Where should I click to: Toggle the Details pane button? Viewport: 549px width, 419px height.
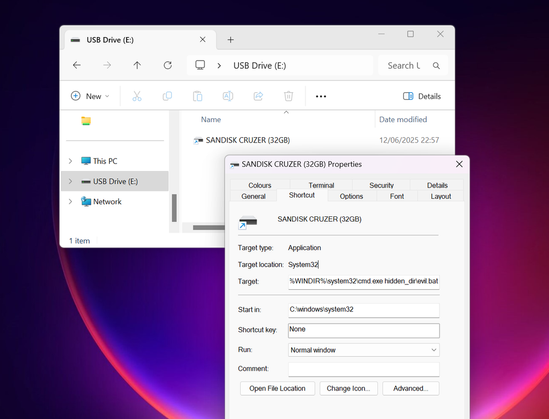point(422,96)
